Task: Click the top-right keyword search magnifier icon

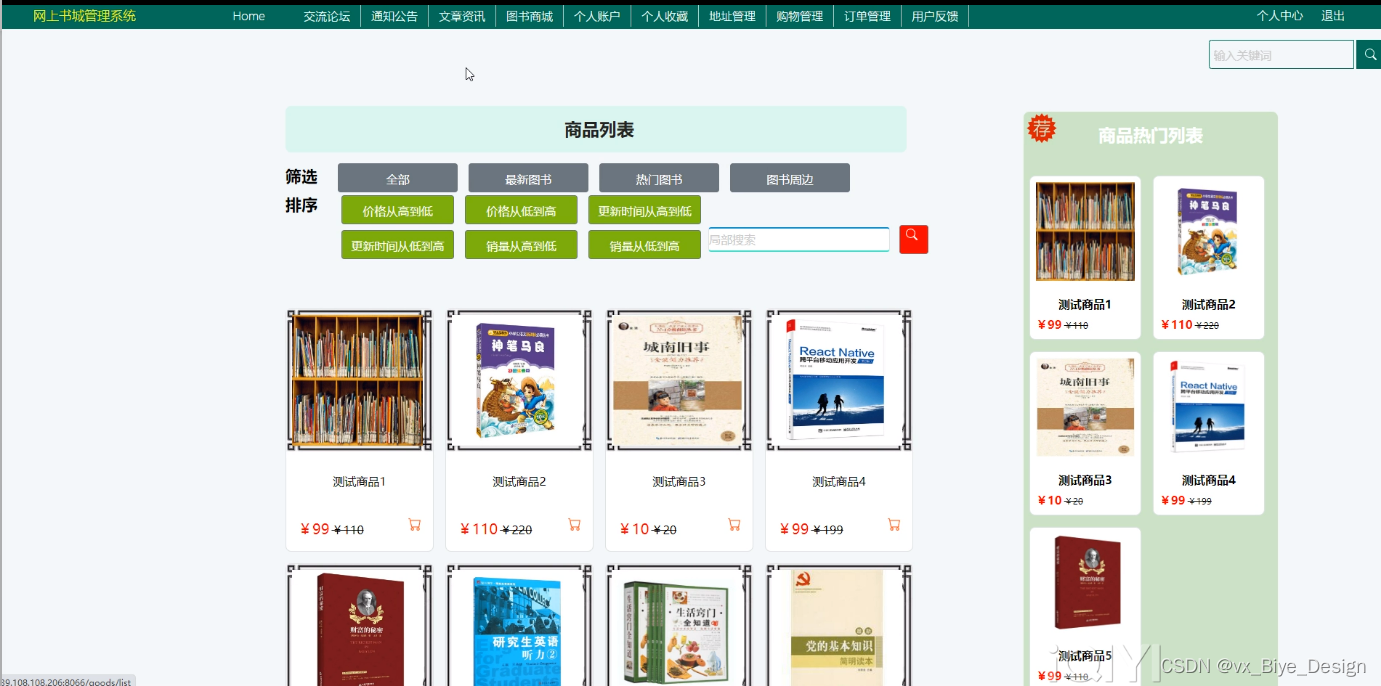Action: 1369,55
